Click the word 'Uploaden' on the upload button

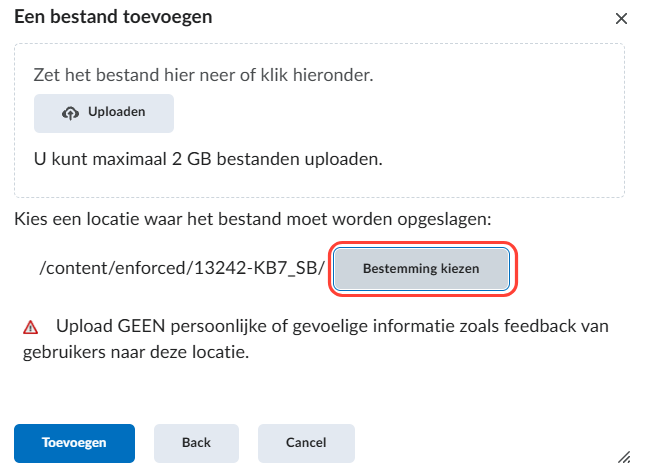click(117, 112)
